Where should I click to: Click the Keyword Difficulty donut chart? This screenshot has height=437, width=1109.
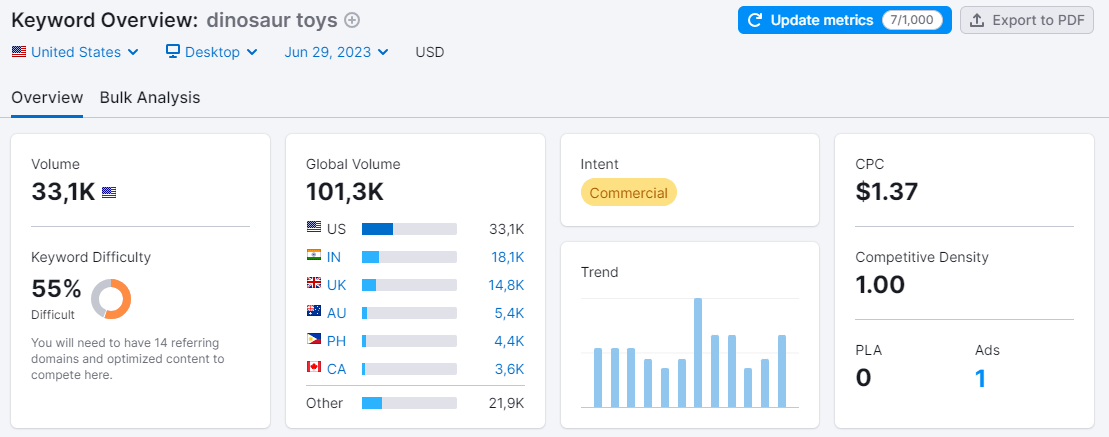111,299
